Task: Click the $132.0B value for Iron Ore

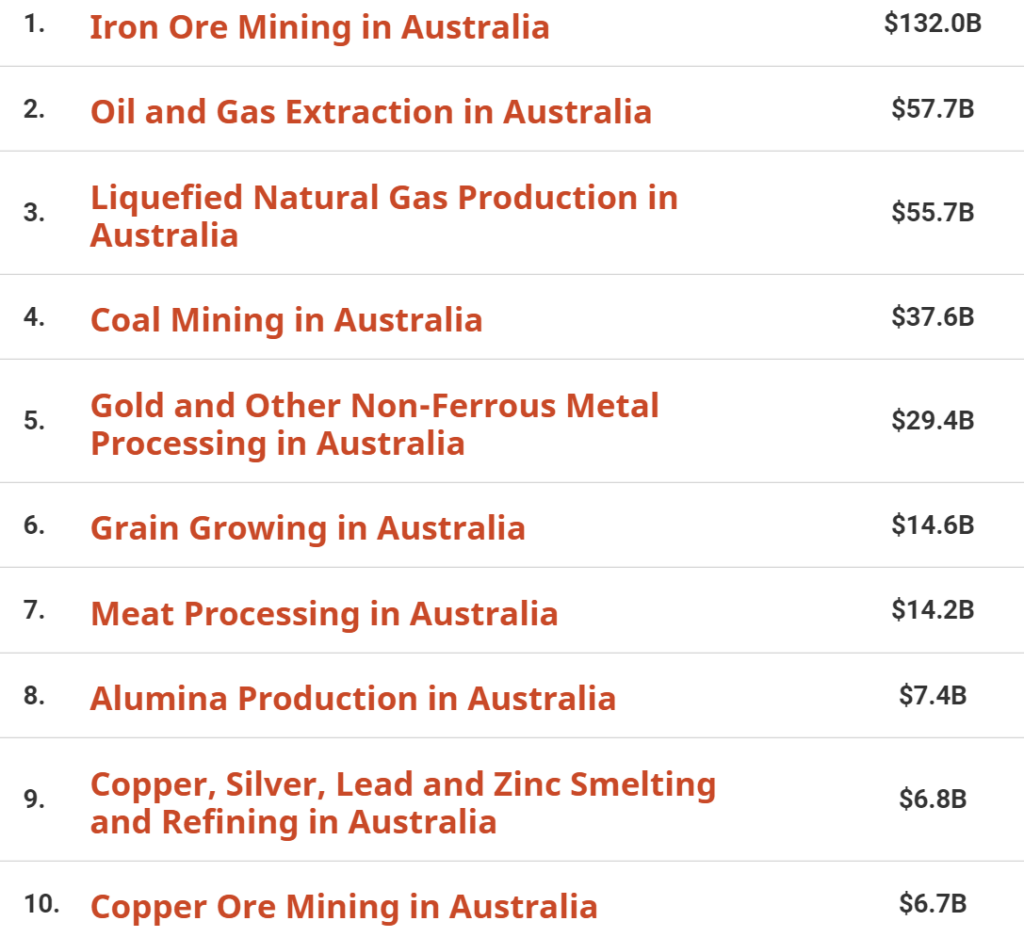Action: pyautogui.click(x=932, y=24)
